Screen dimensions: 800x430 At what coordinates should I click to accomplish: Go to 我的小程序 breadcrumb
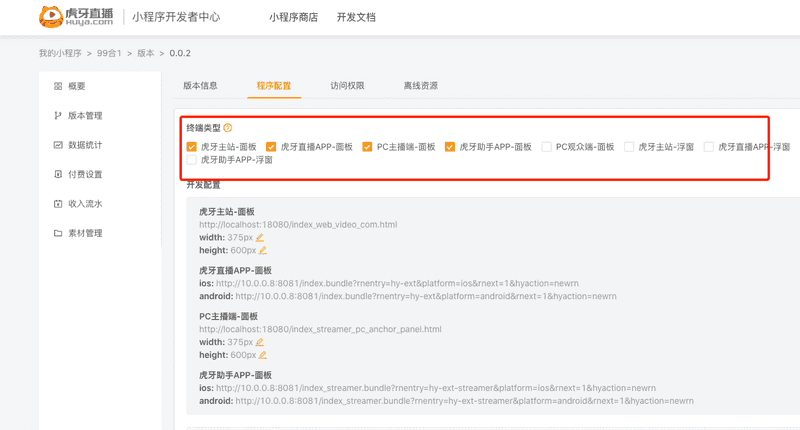(x=60, y=54)
